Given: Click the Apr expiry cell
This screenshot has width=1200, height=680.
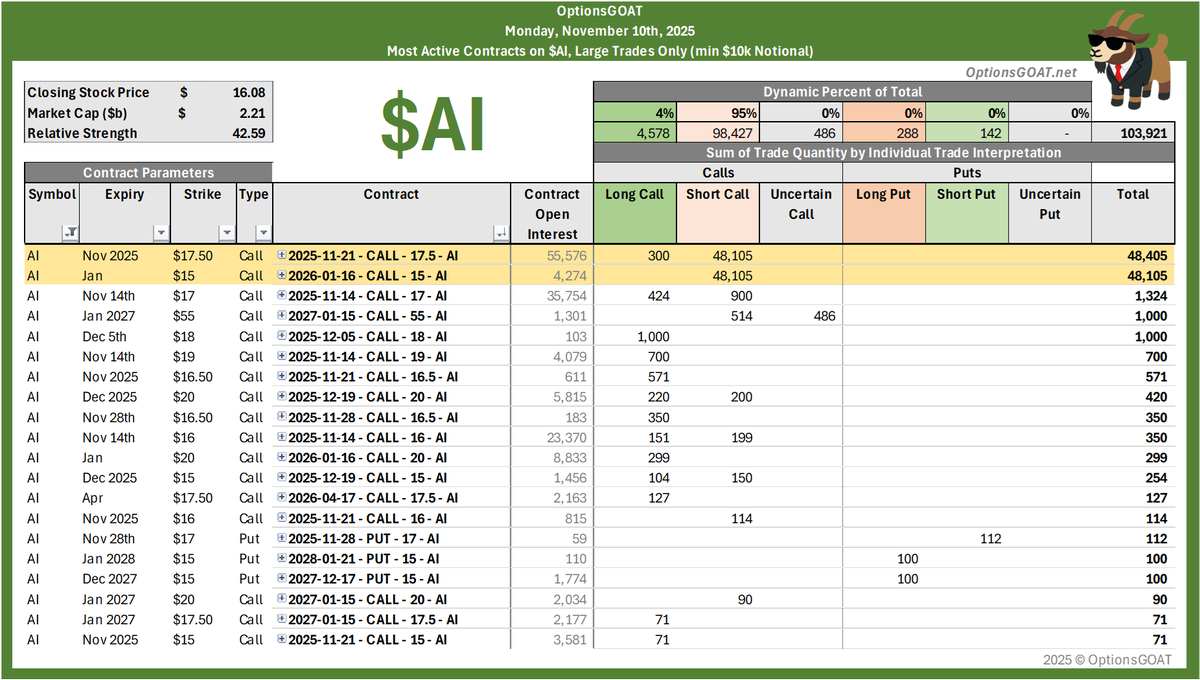Looking at the screenshot, I should click(126, 497).
